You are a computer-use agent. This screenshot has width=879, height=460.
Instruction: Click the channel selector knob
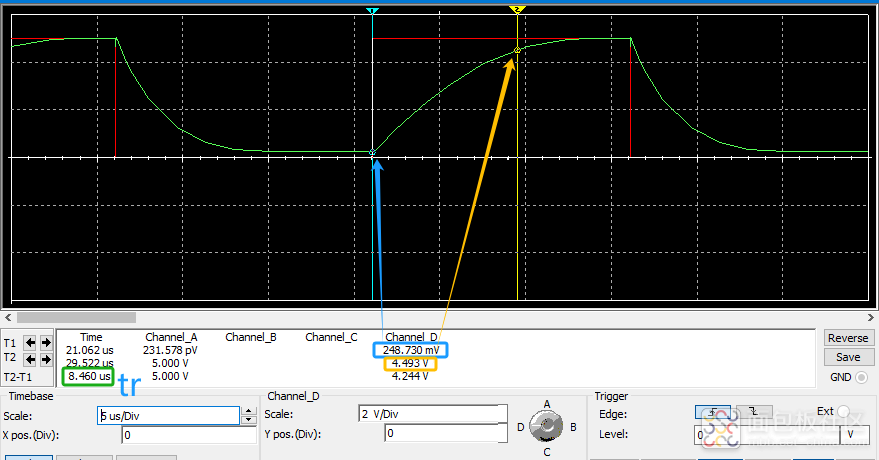pyautogui.click(x=546, y=426)
